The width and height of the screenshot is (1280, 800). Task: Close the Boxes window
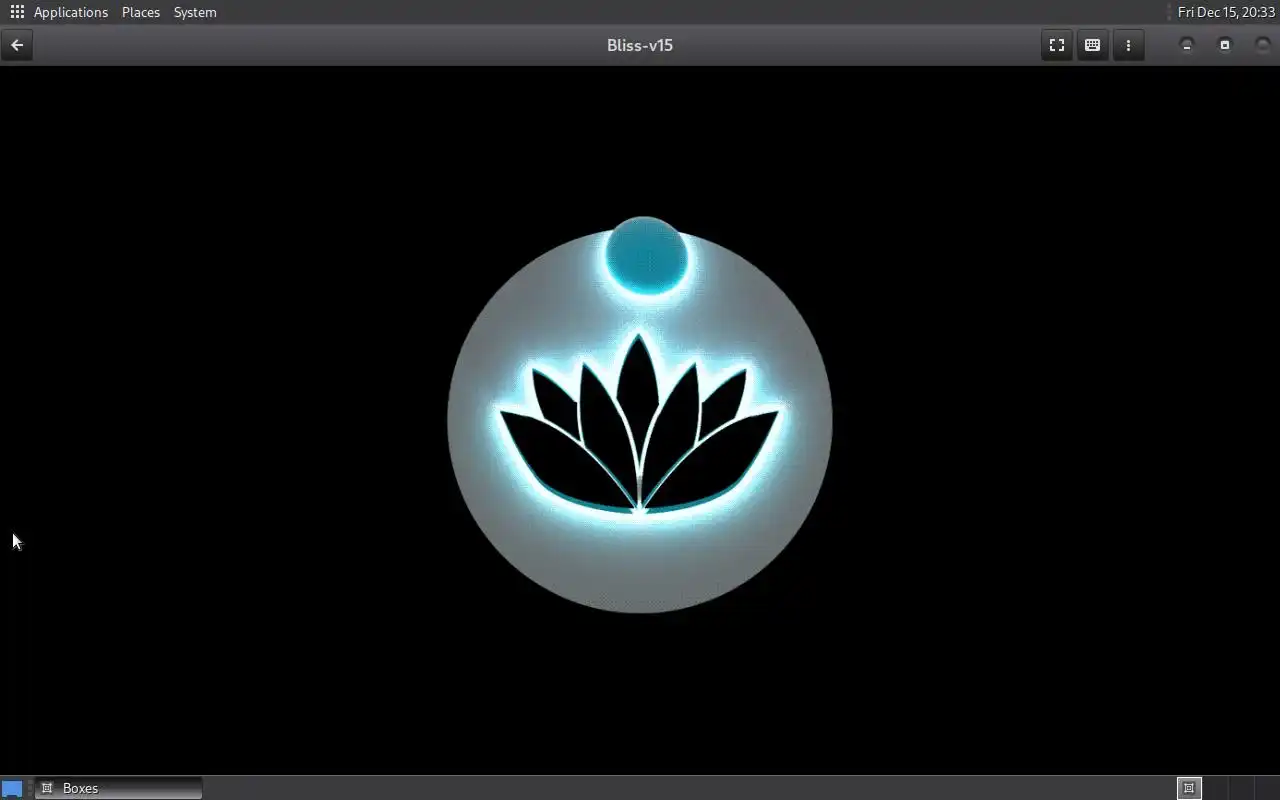(x=1262, y=45)
